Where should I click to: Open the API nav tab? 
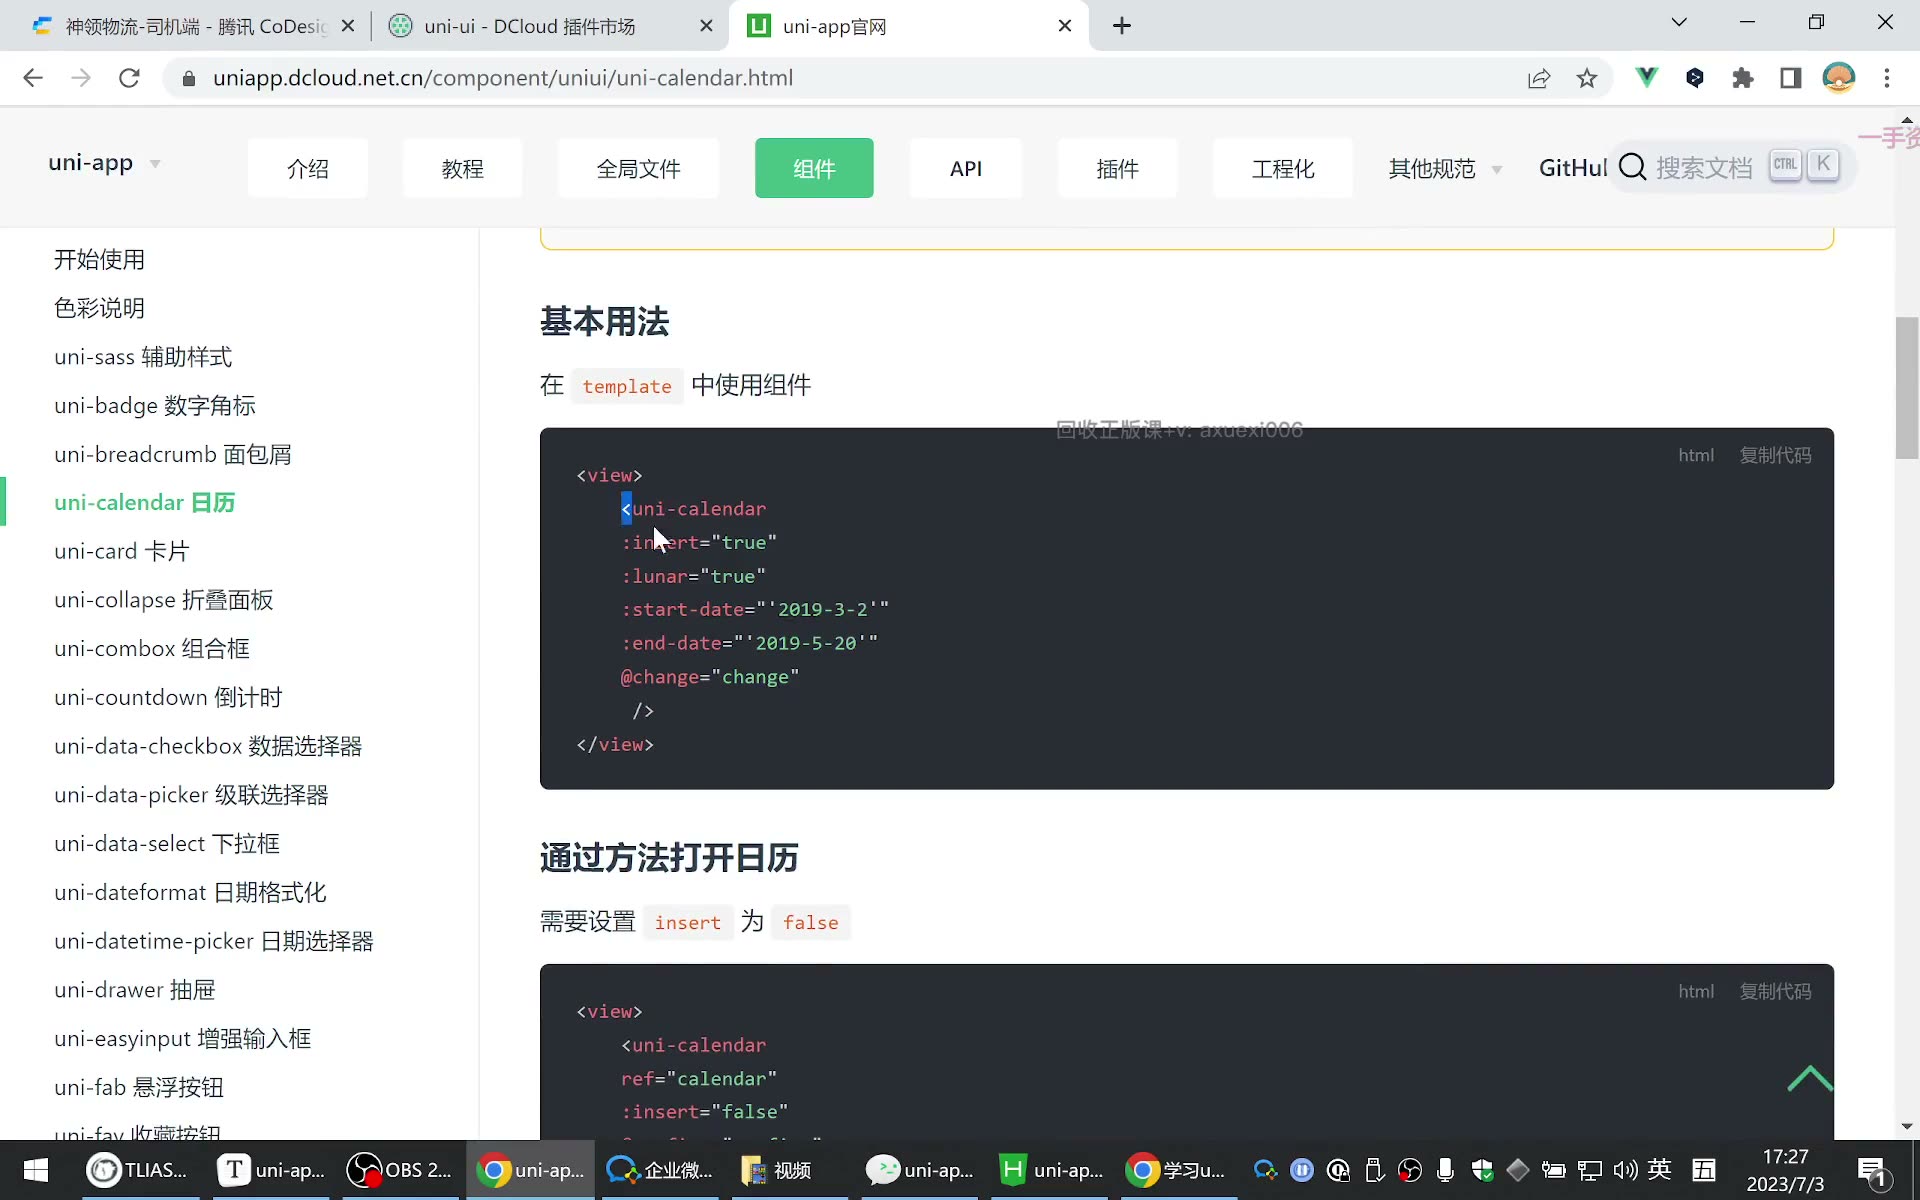[966, 168]
